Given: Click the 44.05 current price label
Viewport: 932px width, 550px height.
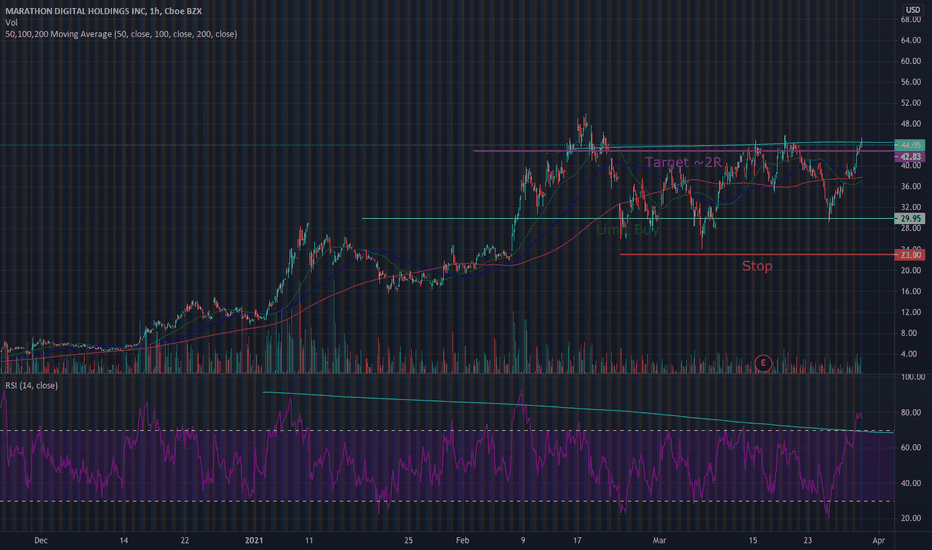Looking at the screenshot, I should coord(910,145).
